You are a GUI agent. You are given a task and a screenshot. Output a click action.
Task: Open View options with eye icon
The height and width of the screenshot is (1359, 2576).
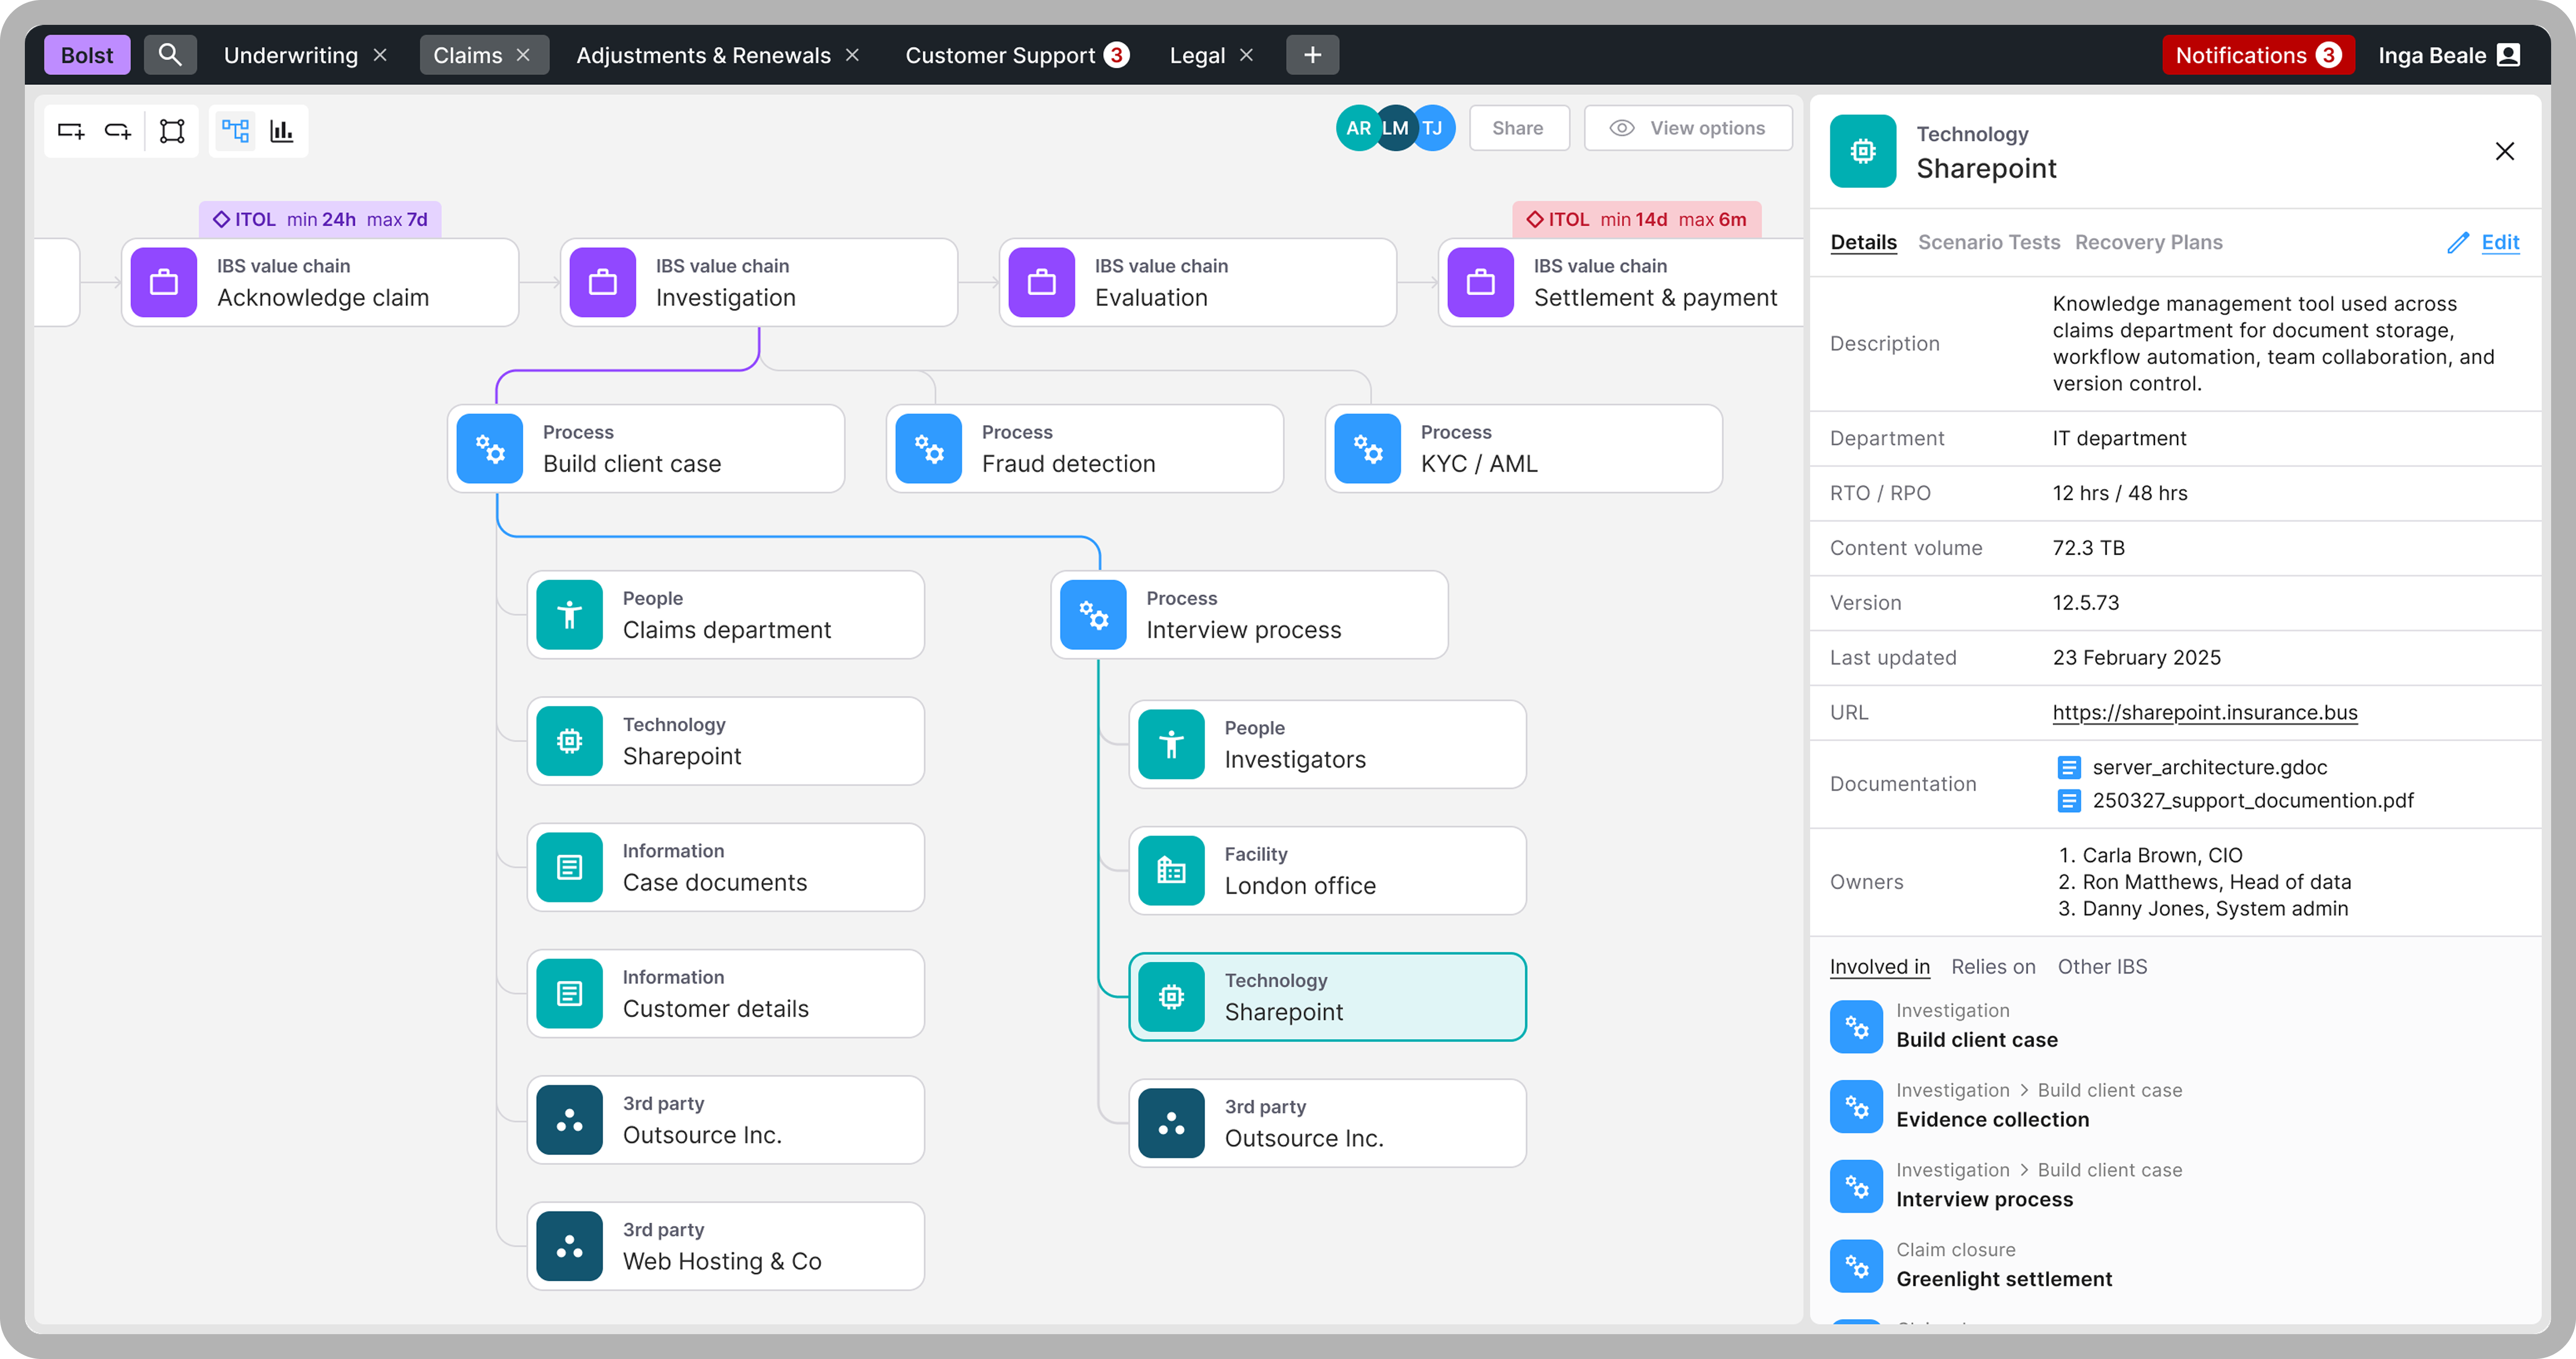click(1688, 128)
